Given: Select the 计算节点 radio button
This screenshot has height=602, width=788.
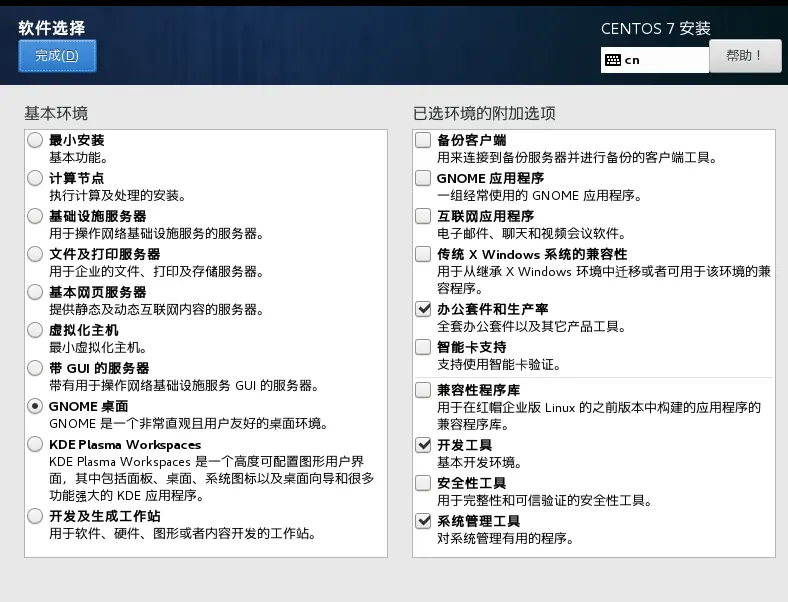Looking at the screenshot, I should coord(35,178).
